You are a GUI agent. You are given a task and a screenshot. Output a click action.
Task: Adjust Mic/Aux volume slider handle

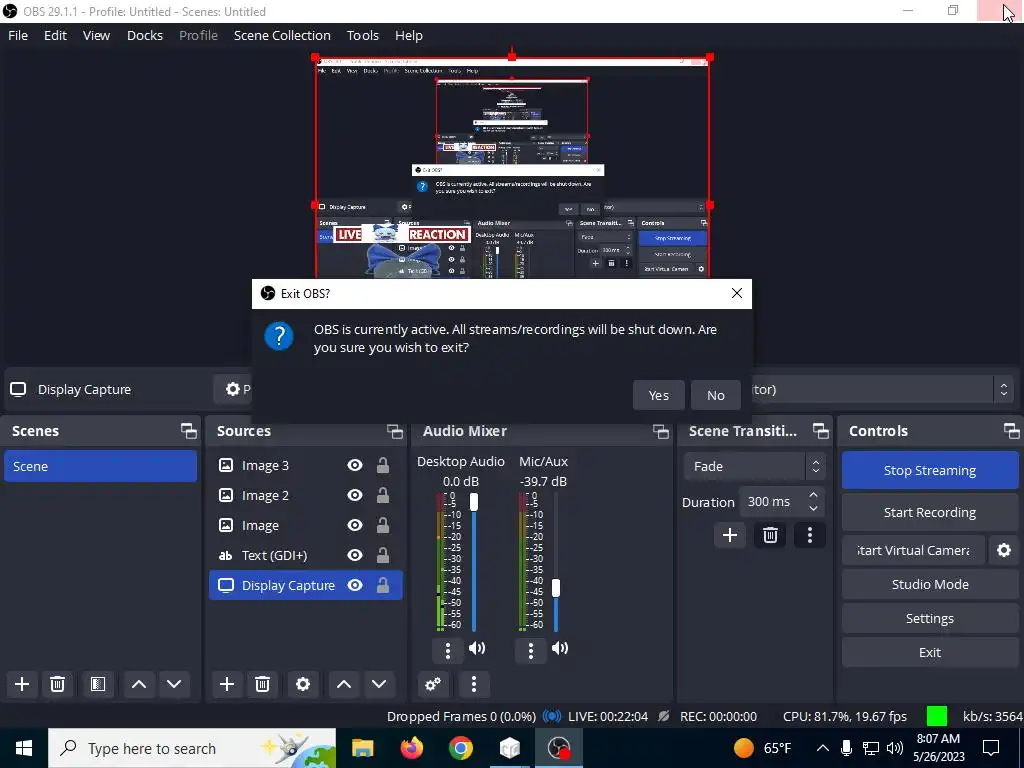tap(556, 588)
